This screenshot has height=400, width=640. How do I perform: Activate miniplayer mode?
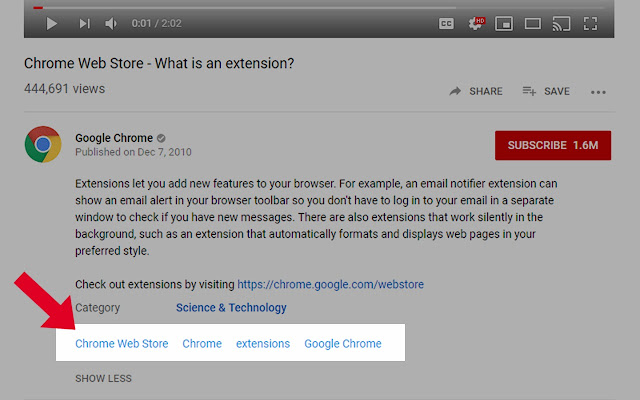[x=504, y=24]
